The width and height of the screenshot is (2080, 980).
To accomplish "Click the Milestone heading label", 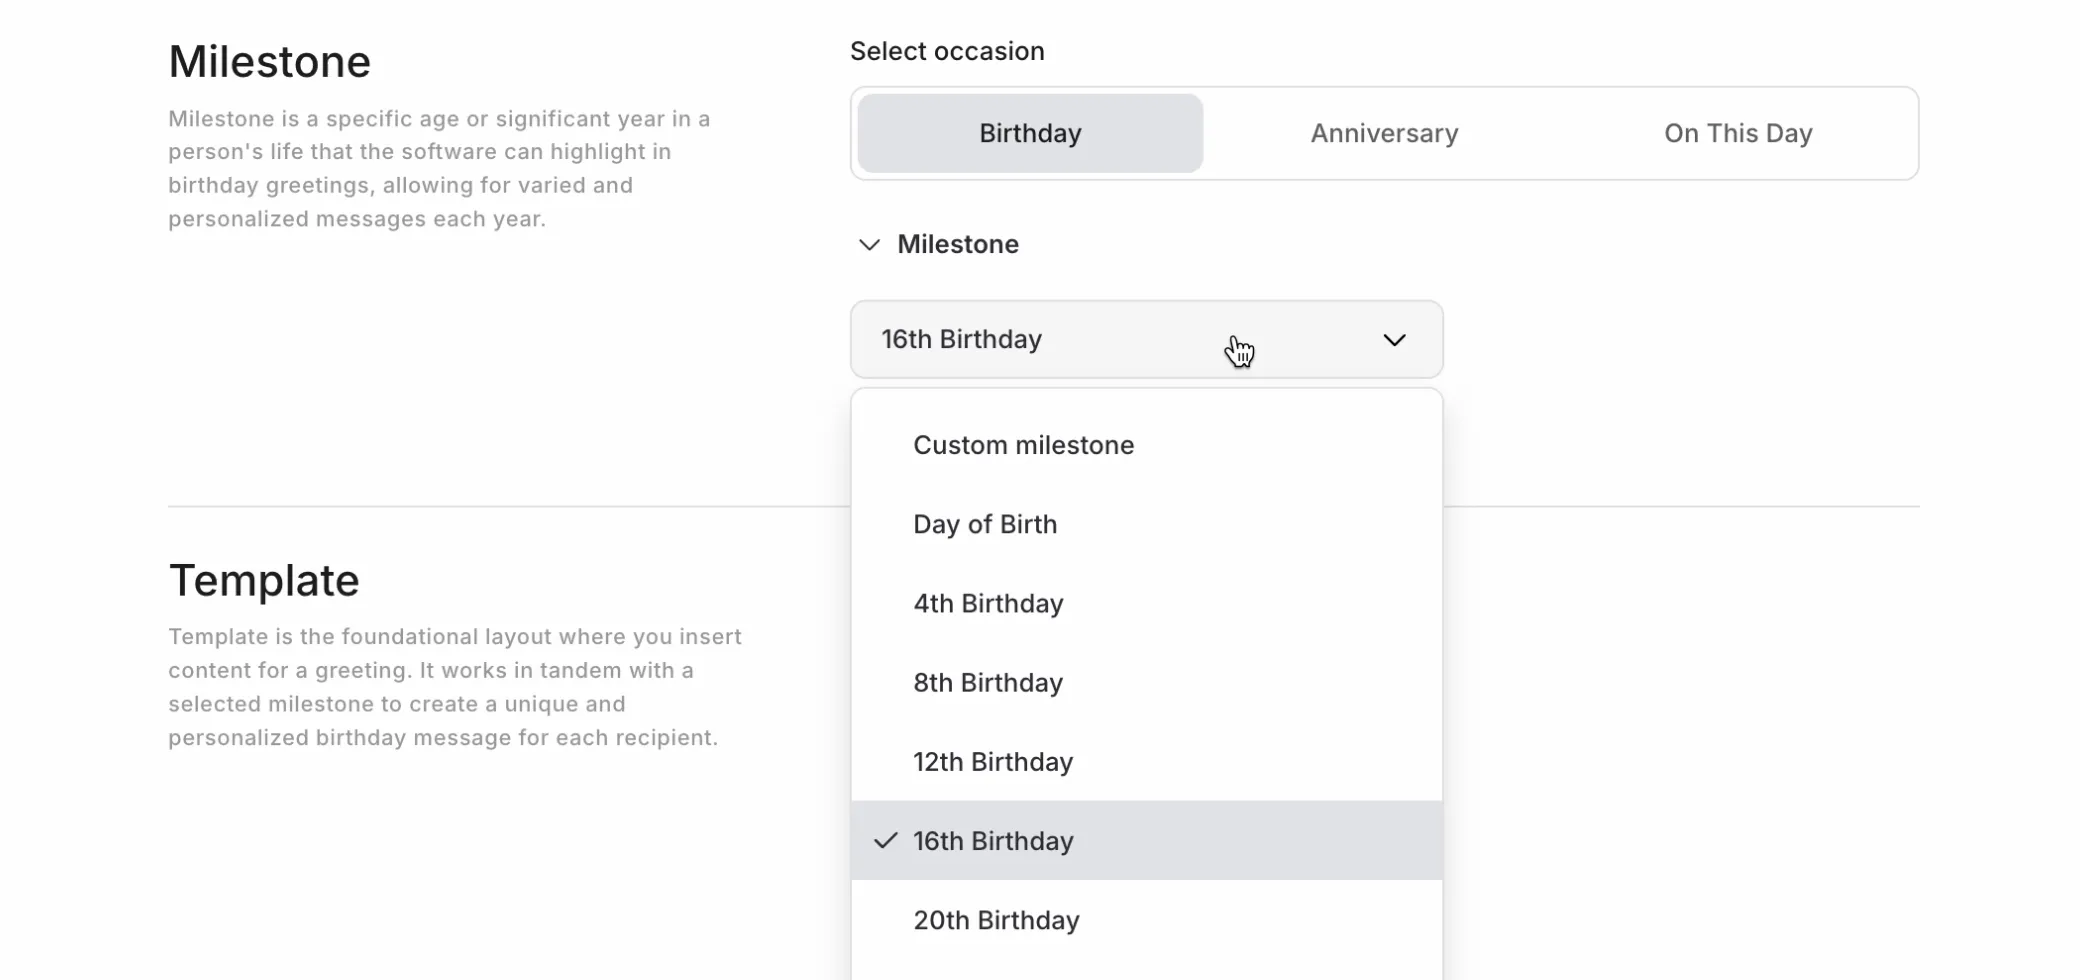I will pyautogui.click(x=269, y=61).
